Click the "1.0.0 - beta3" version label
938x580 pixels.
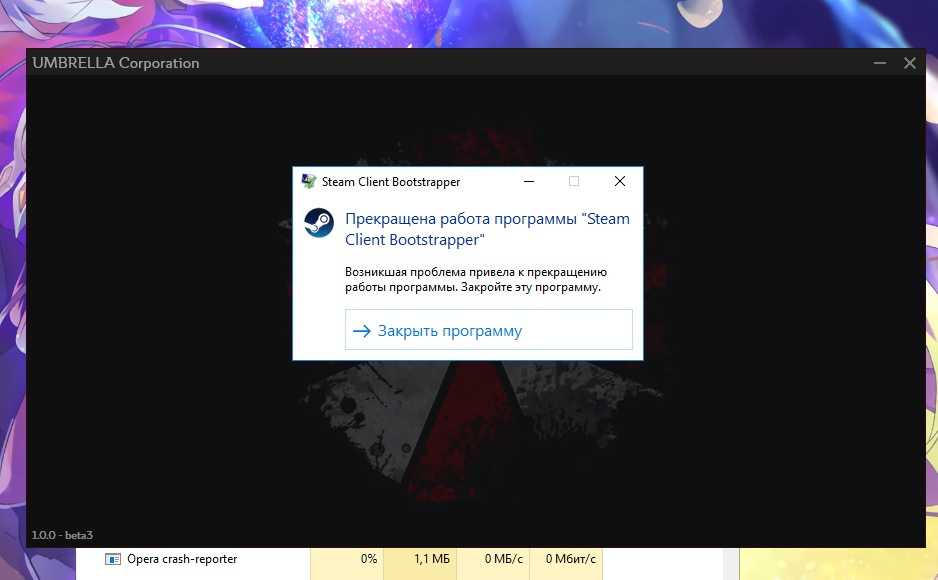point(62,535)
